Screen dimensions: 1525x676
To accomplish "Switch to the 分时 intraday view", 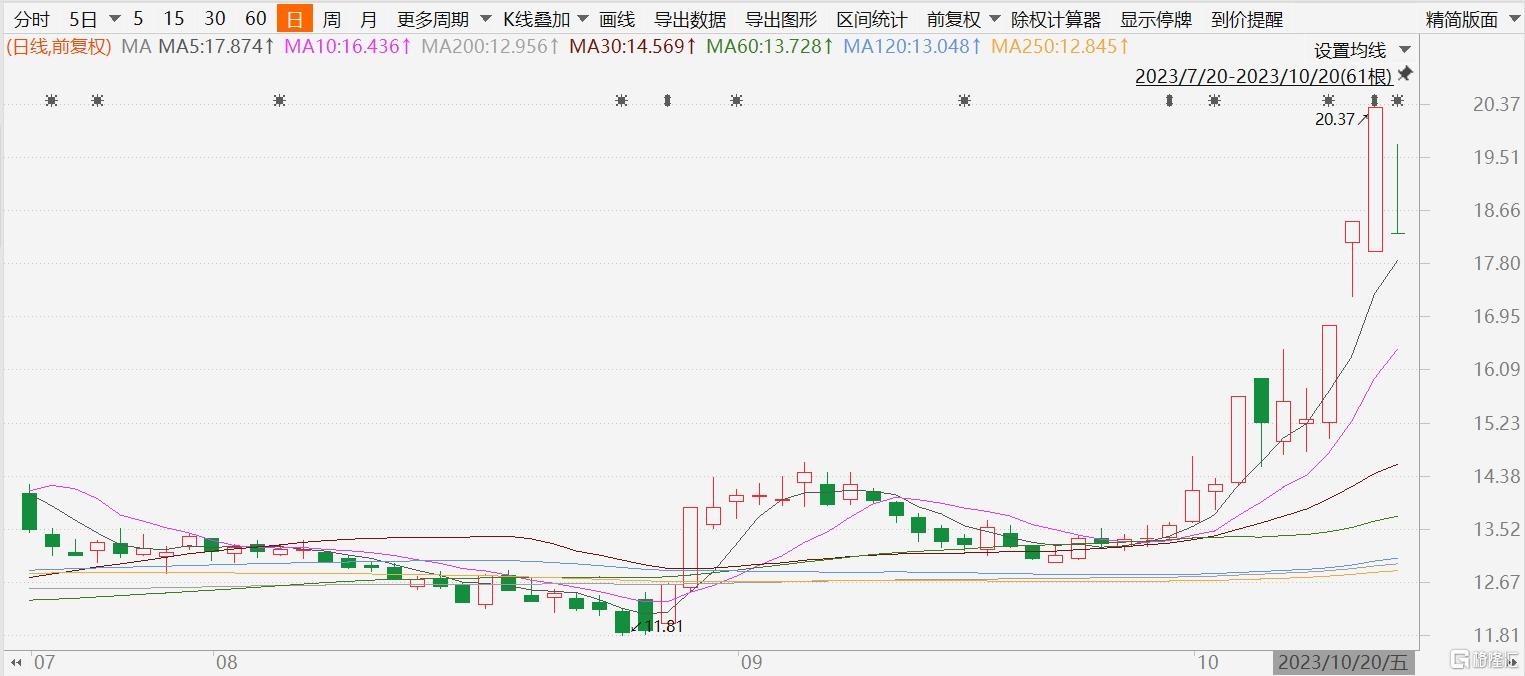I will 32,19.
